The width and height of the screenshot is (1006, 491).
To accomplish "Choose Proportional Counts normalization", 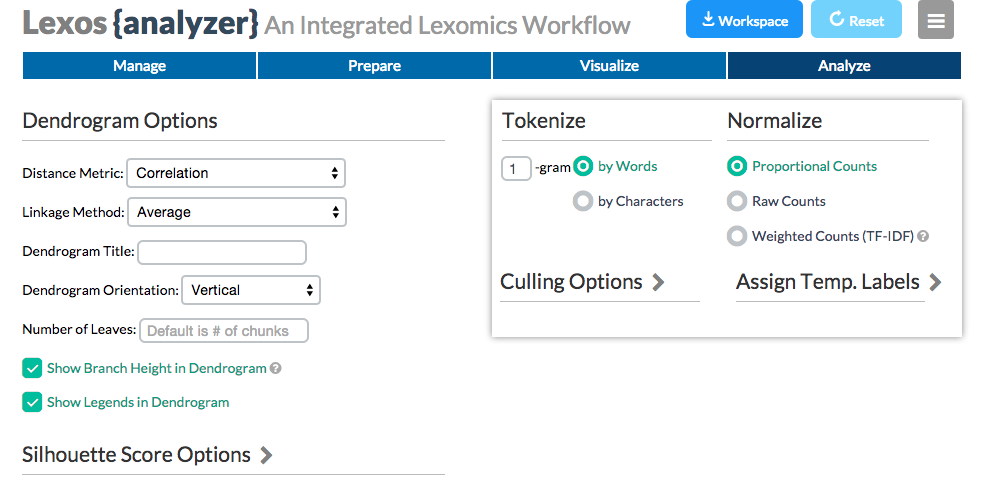I will click(x=737, y=167).
